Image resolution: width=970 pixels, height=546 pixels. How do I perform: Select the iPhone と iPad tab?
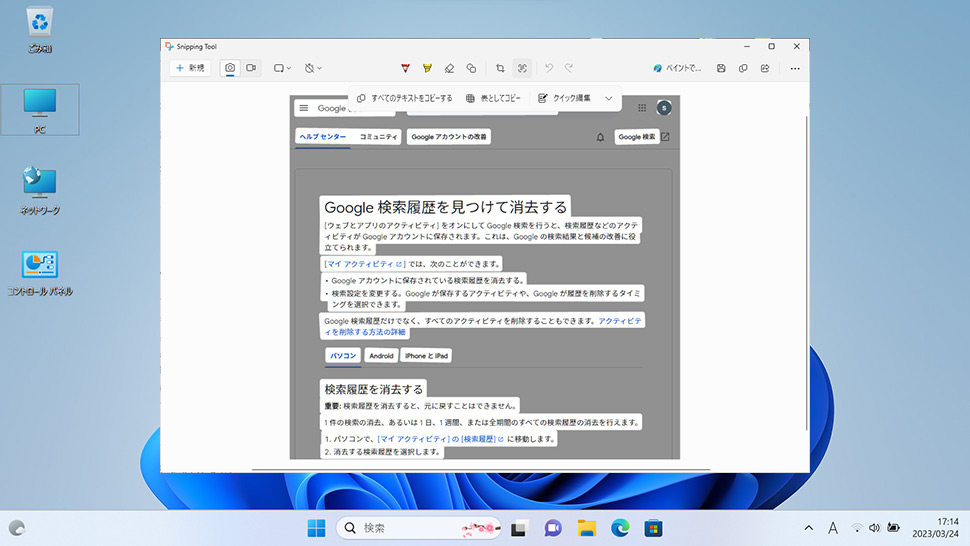426,356
